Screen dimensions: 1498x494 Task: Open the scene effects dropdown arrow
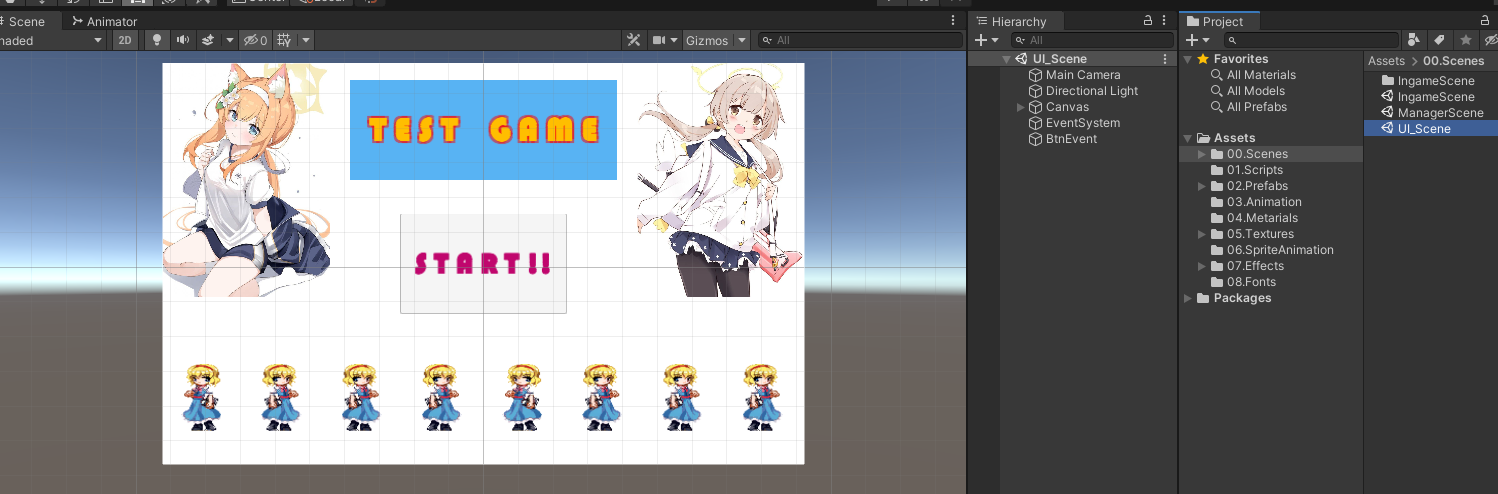coord(229,40)
